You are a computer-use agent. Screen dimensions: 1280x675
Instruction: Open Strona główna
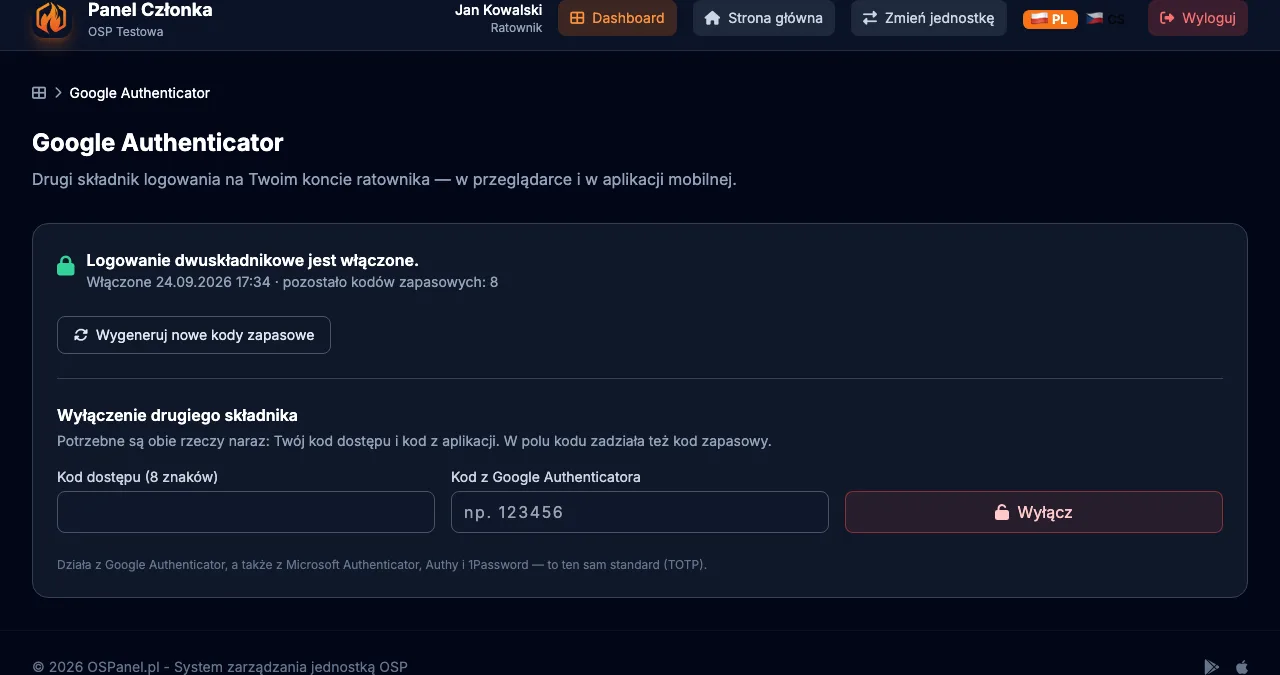tap(764, 18)
